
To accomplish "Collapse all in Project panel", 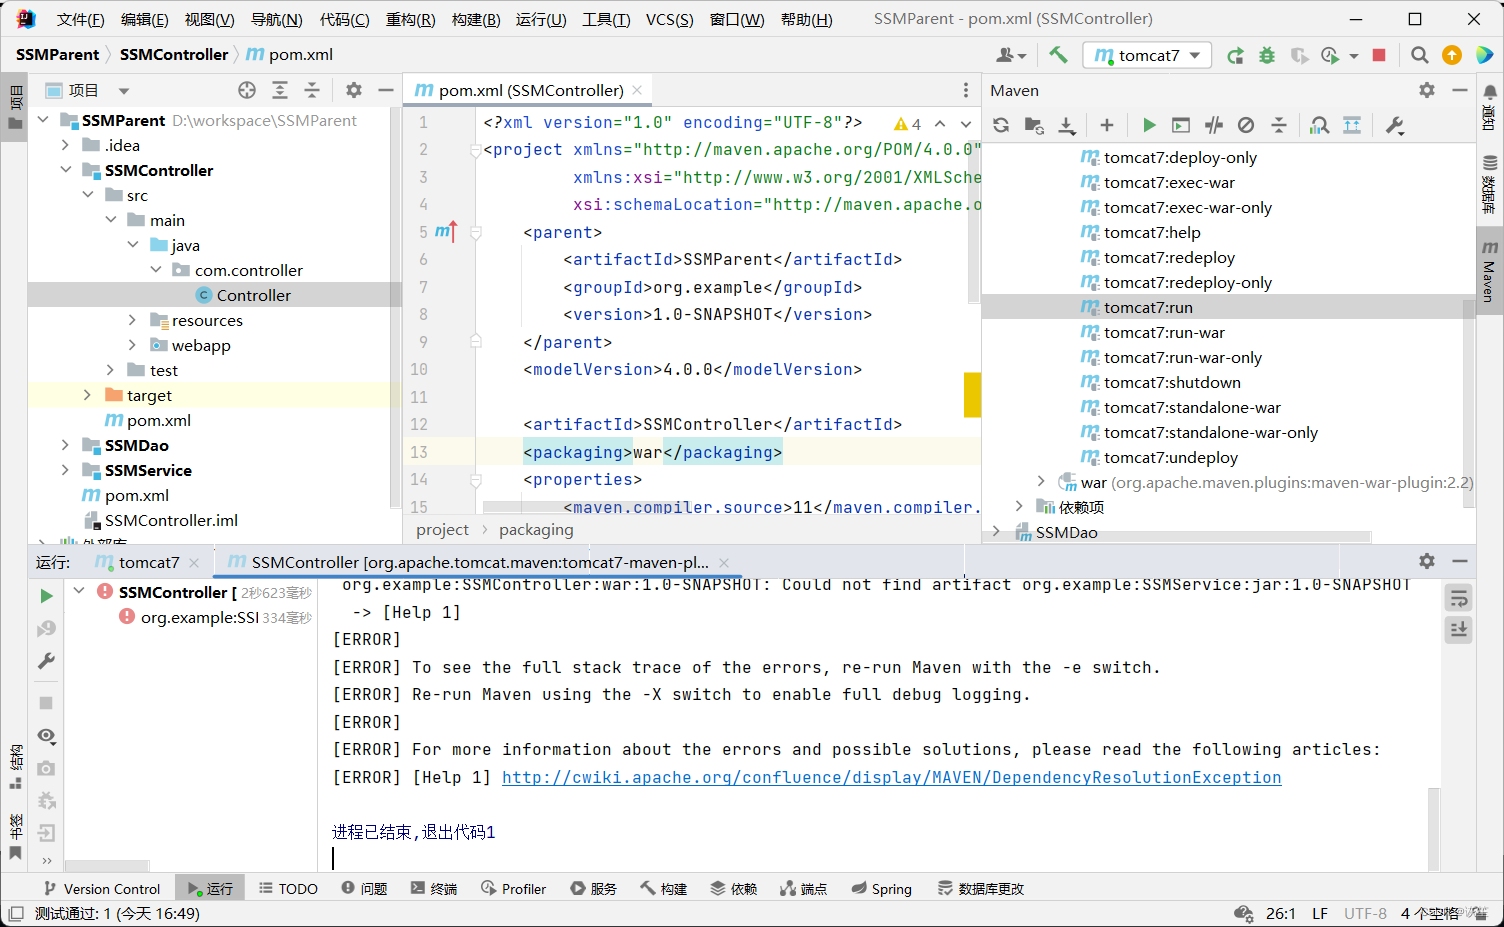I will (x=312, y=90).
